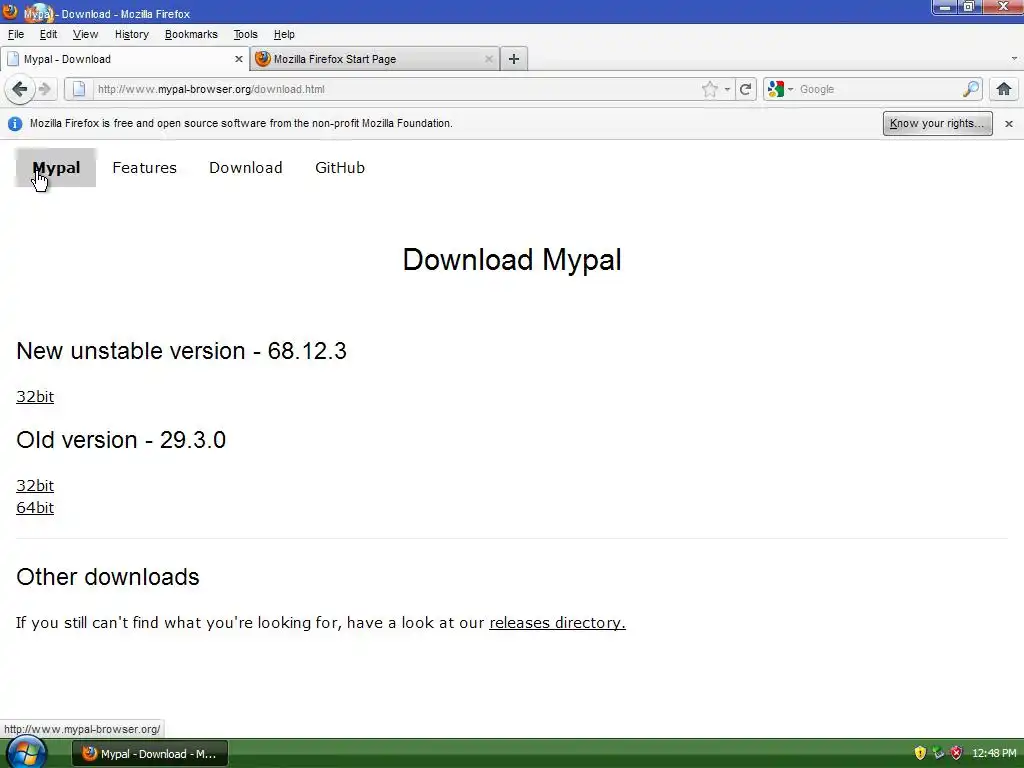Open the Google search engine dropdown
Viewport: 1024px width, 768px height.
pos(780,89)
